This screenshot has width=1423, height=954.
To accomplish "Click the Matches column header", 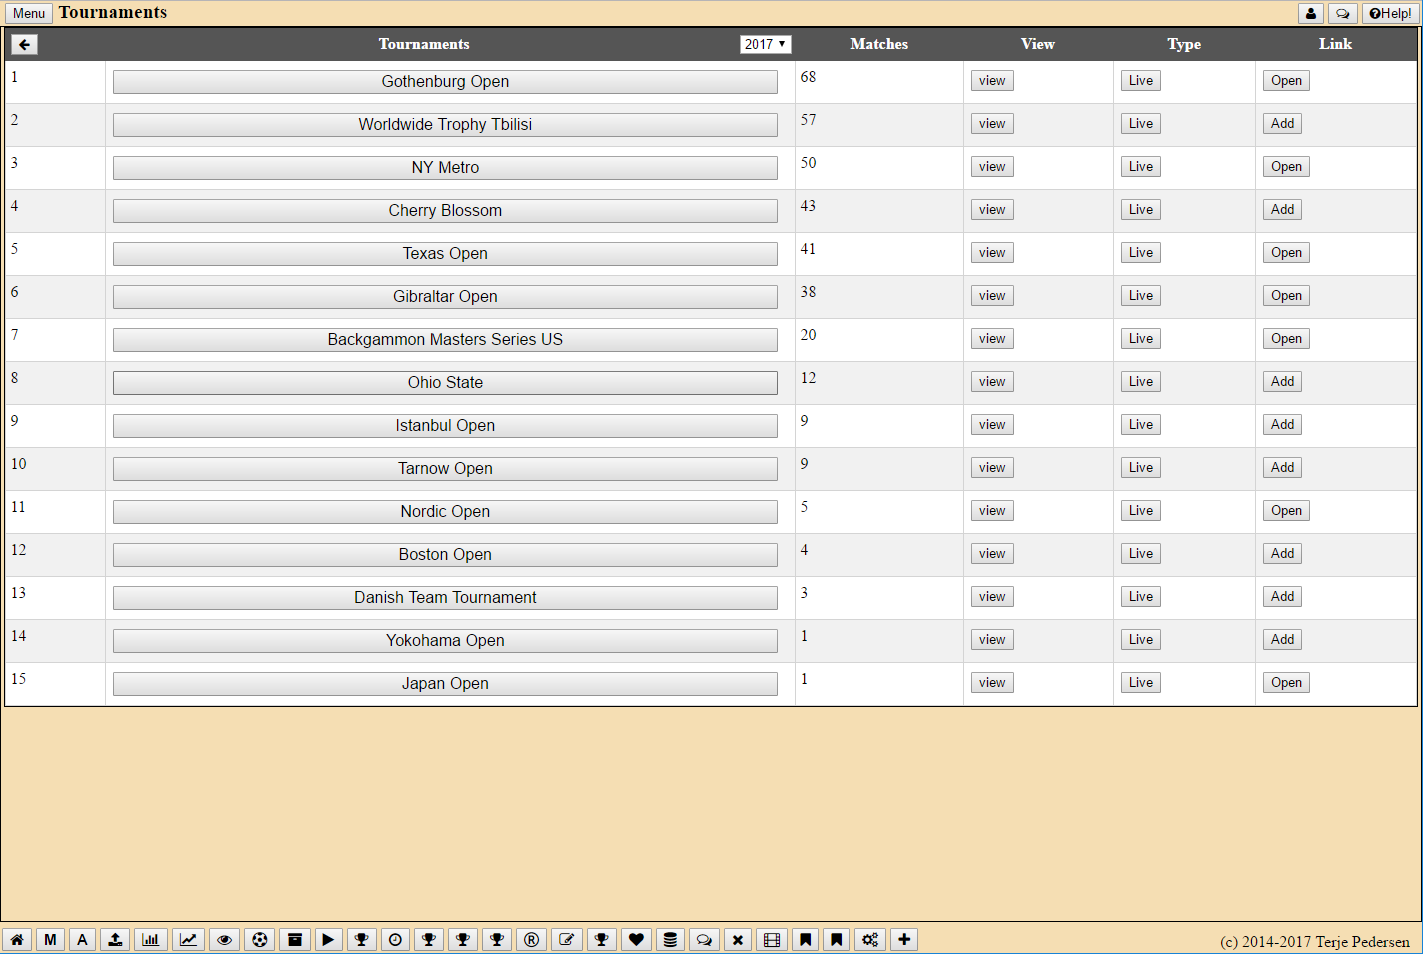I will (x=879, y=44).
